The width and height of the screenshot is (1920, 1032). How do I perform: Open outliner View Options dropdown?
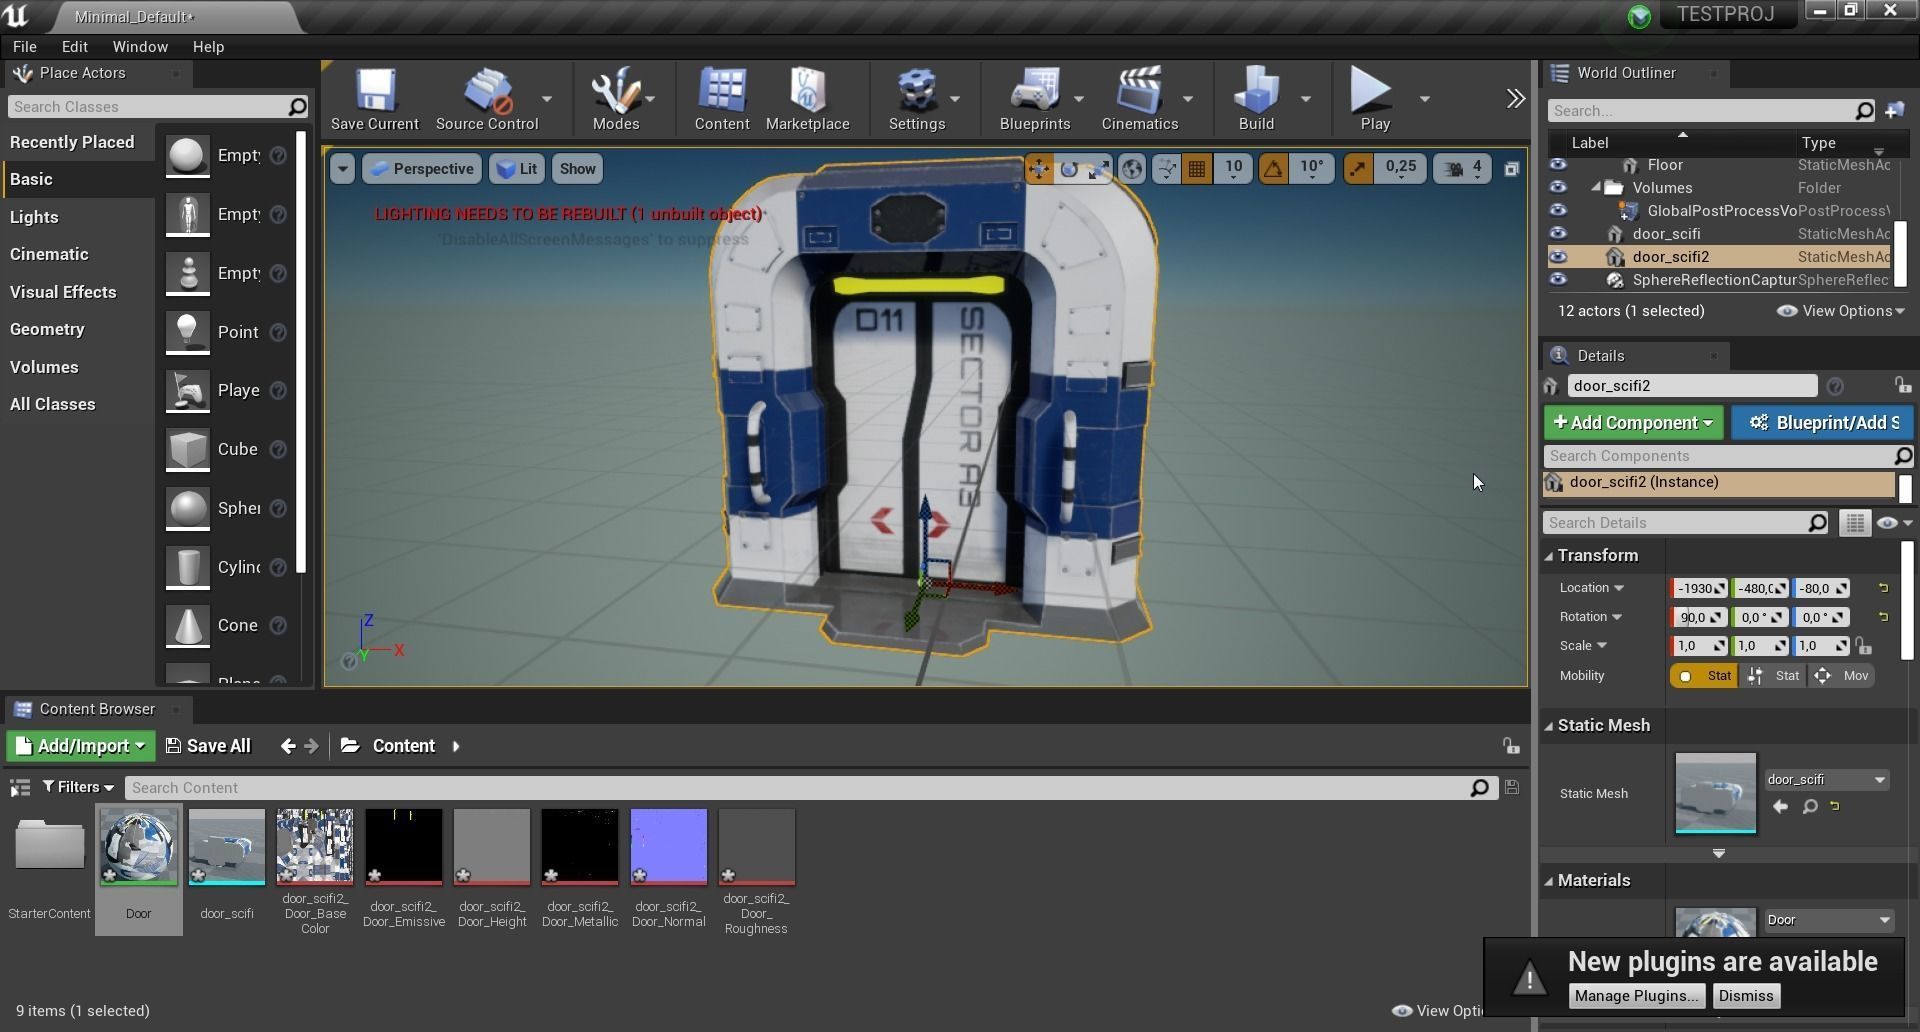[1841, 311]
